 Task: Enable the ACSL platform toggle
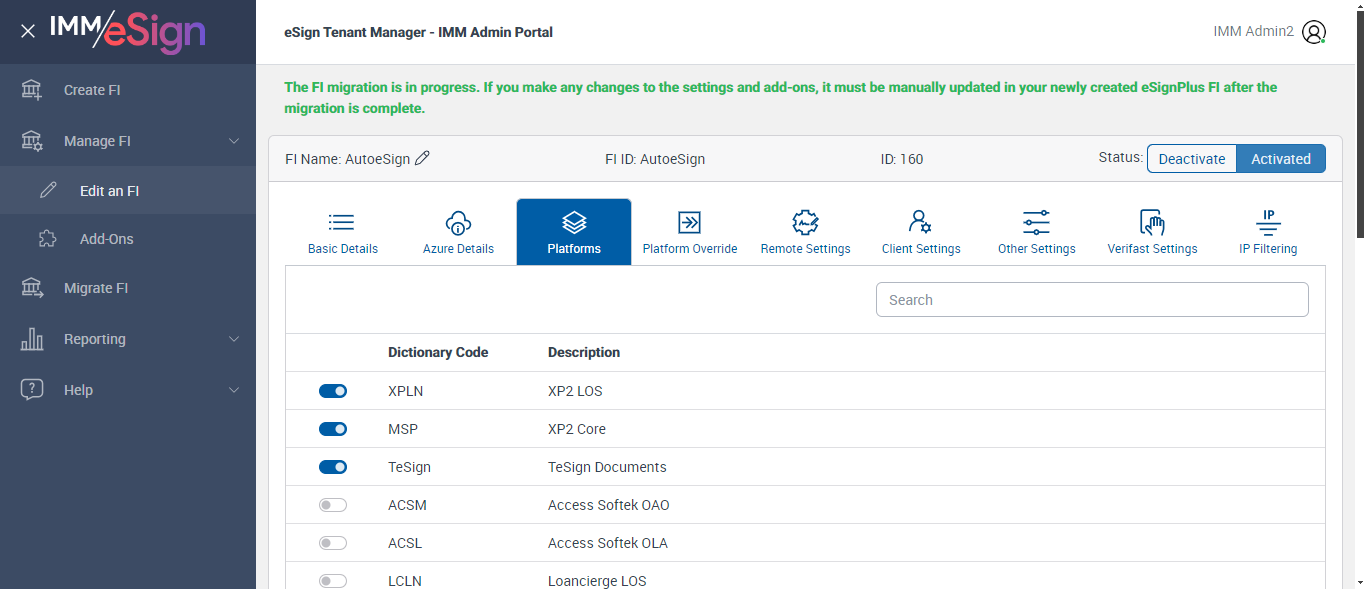click(x=333, y=543)
